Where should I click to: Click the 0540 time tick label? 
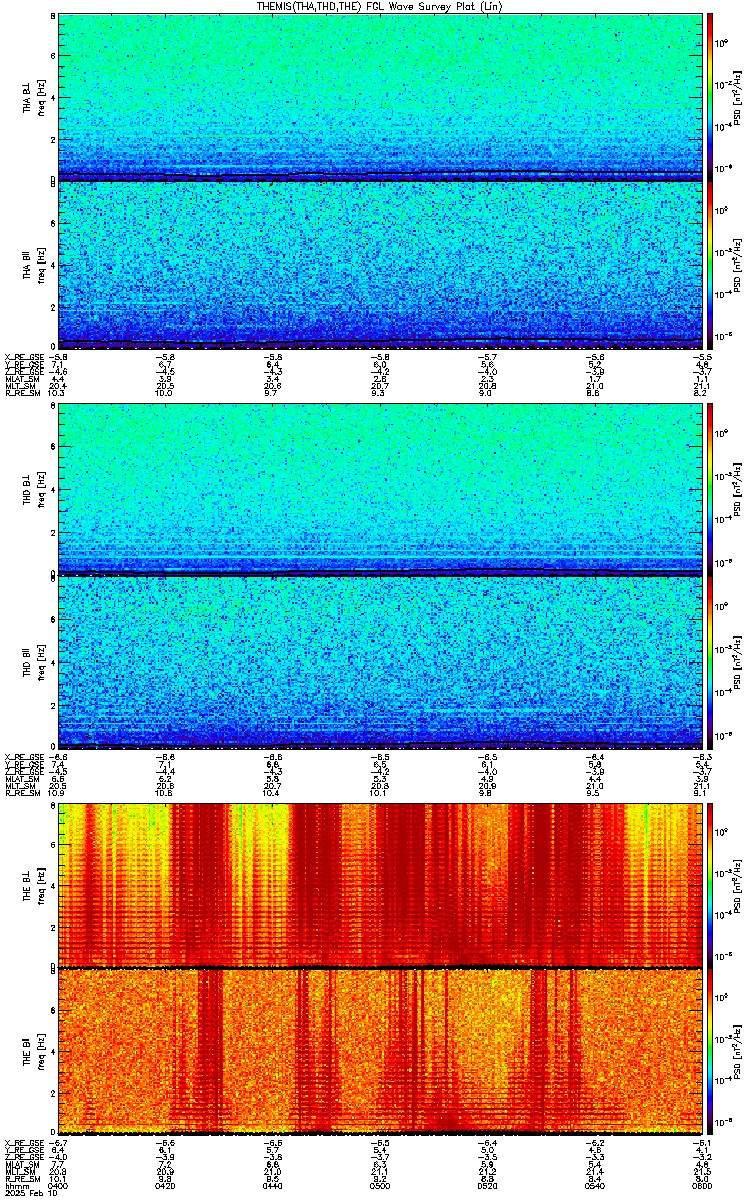pyautogui.click(x=597, y=1185)
